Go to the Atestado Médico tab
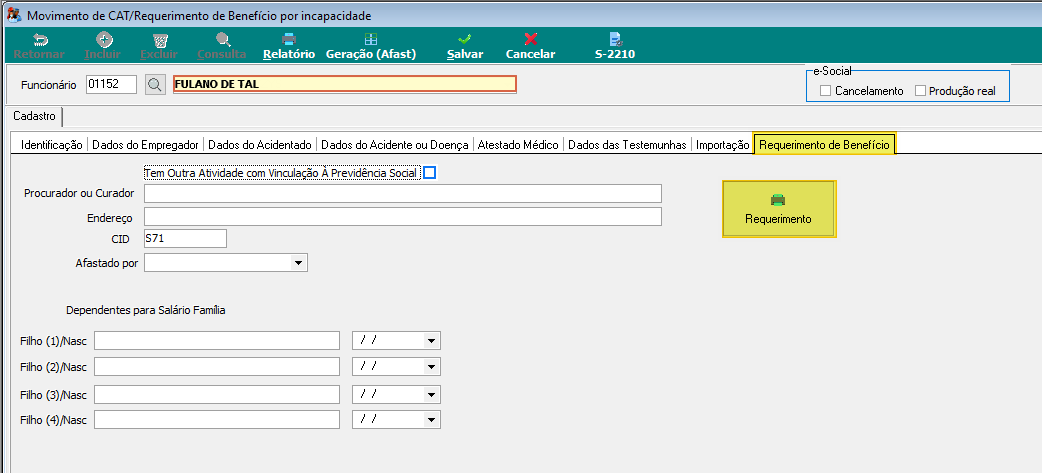 pos(518,144)
